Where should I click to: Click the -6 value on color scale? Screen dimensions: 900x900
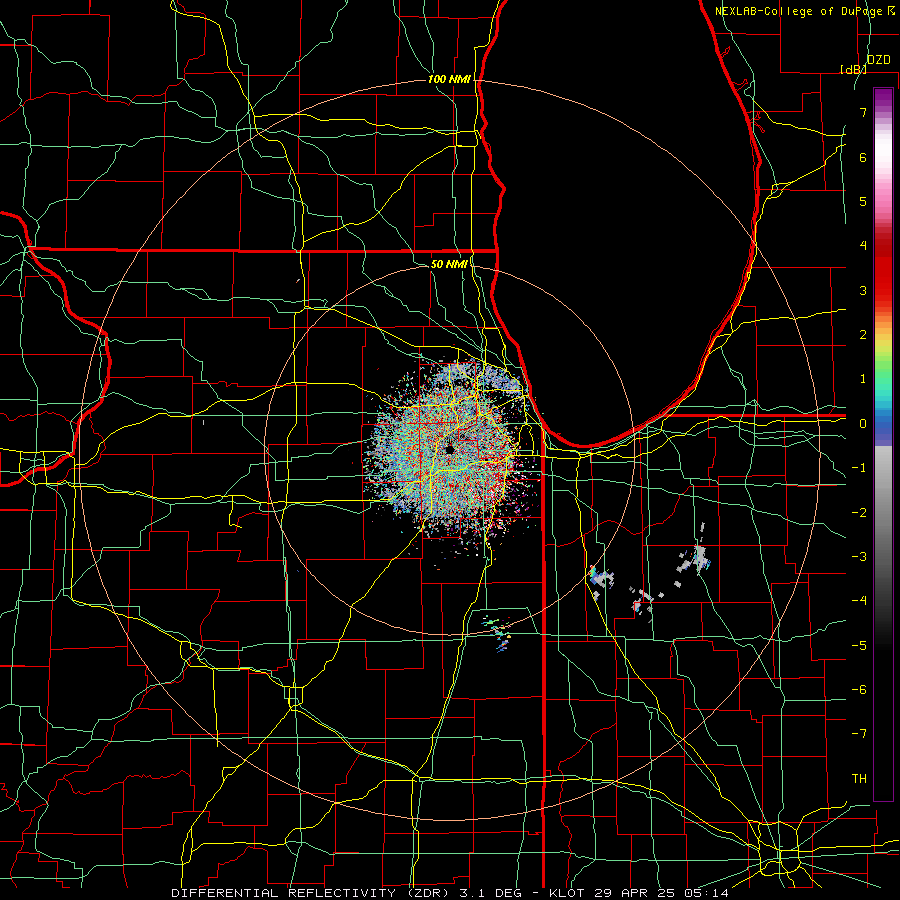[859, 690]
